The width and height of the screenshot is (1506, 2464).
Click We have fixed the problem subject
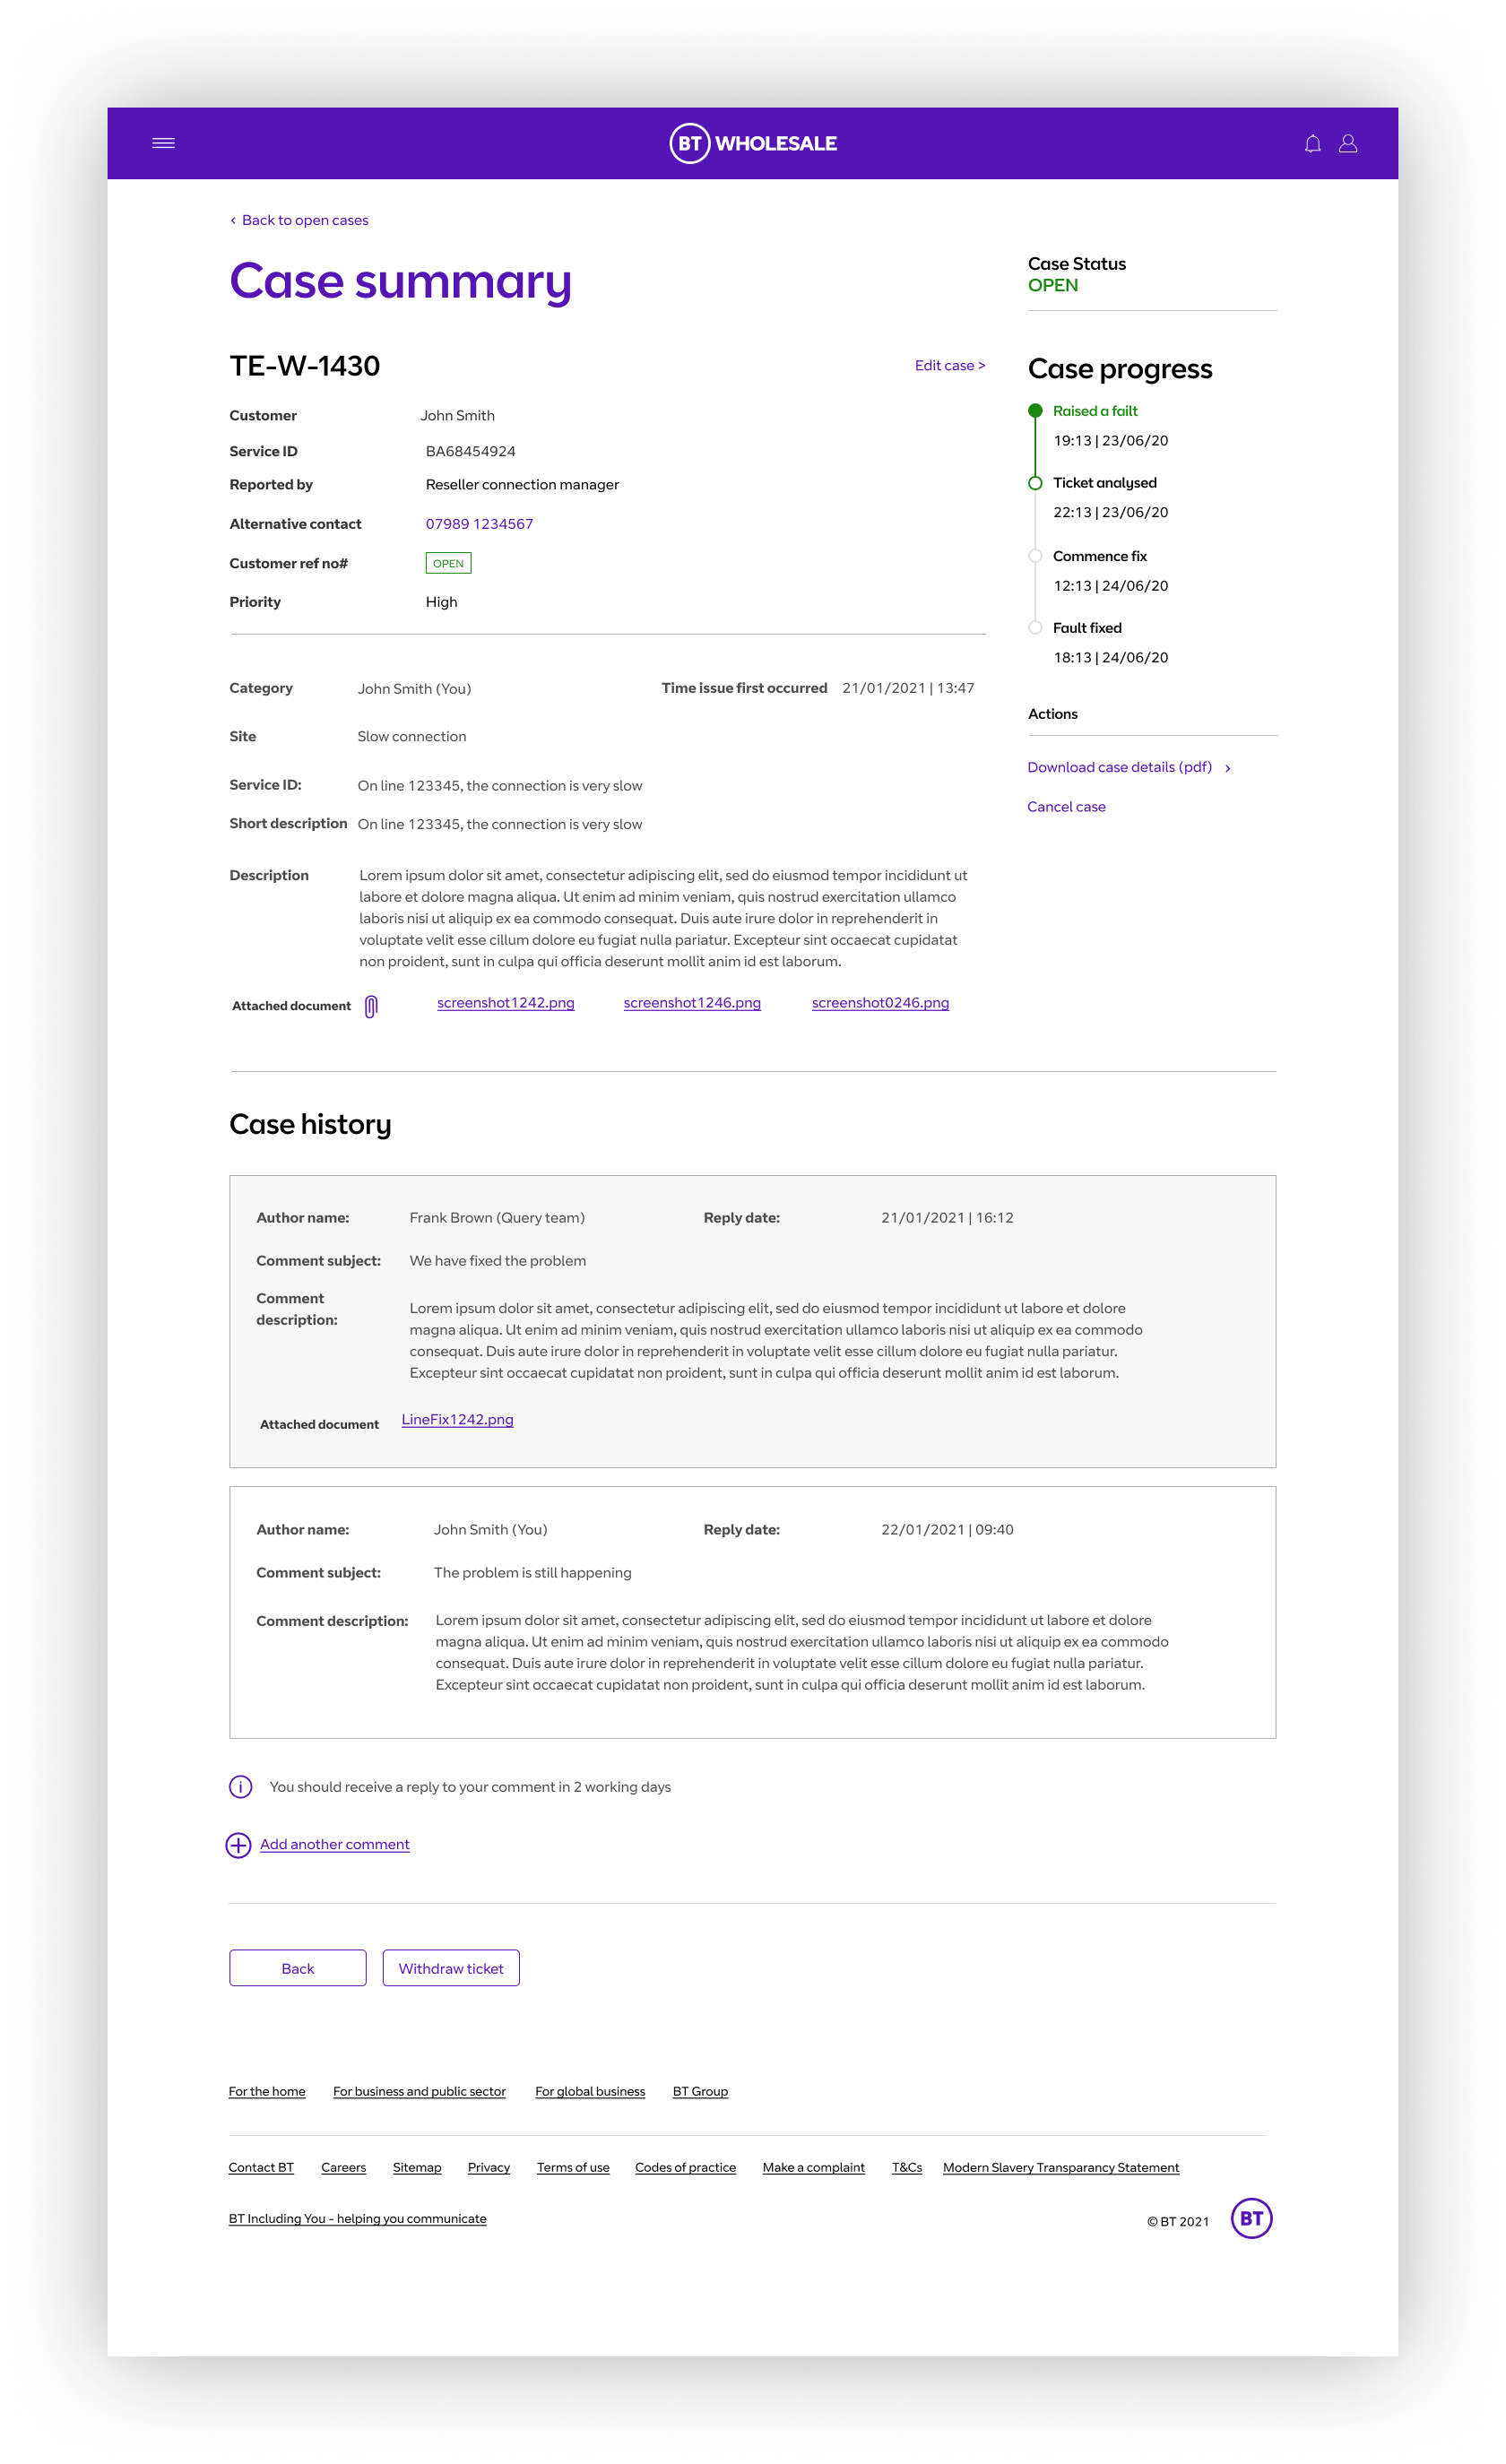(498, 1261)
